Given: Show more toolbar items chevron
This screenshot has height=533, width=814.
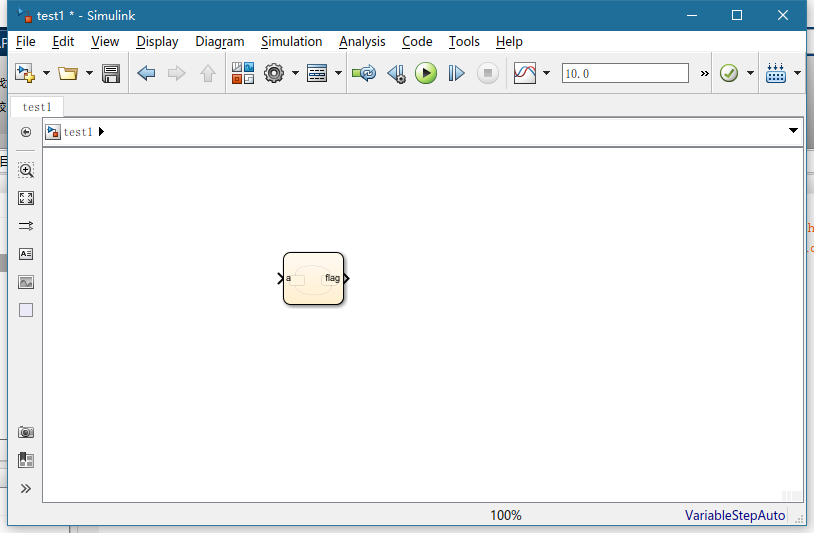Looking at the screenshot, I should (704, 74).
